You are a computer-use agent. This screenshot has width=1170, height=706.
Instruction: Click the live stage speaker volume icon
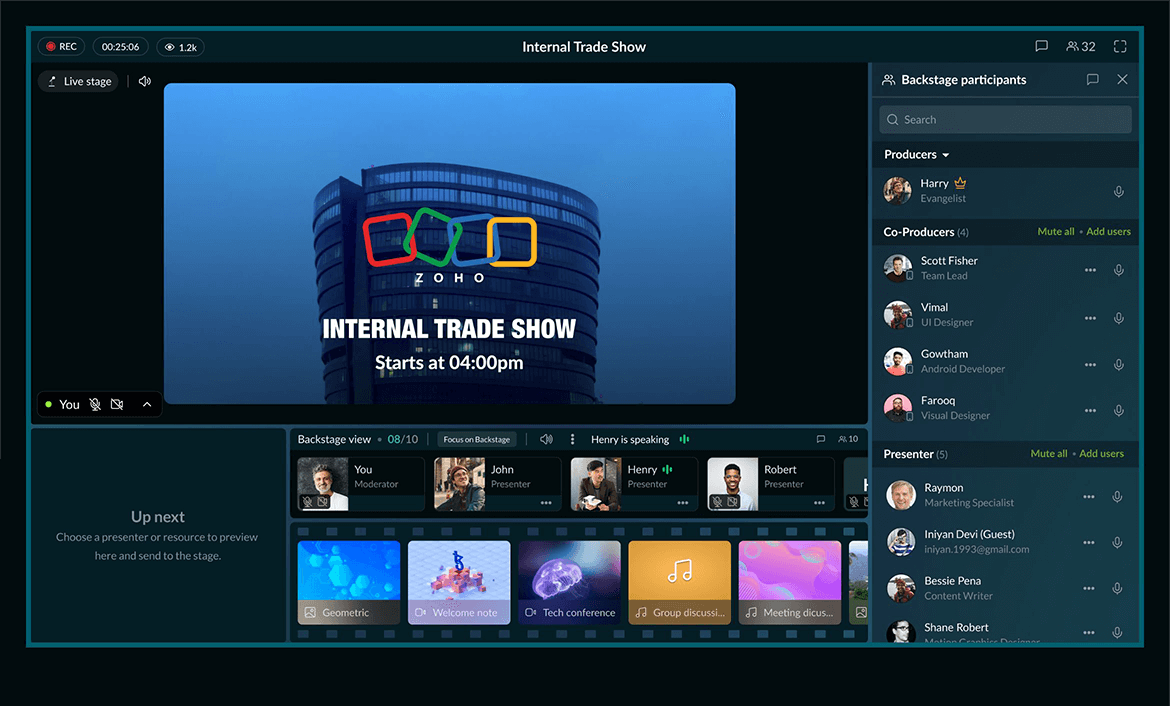145,81
